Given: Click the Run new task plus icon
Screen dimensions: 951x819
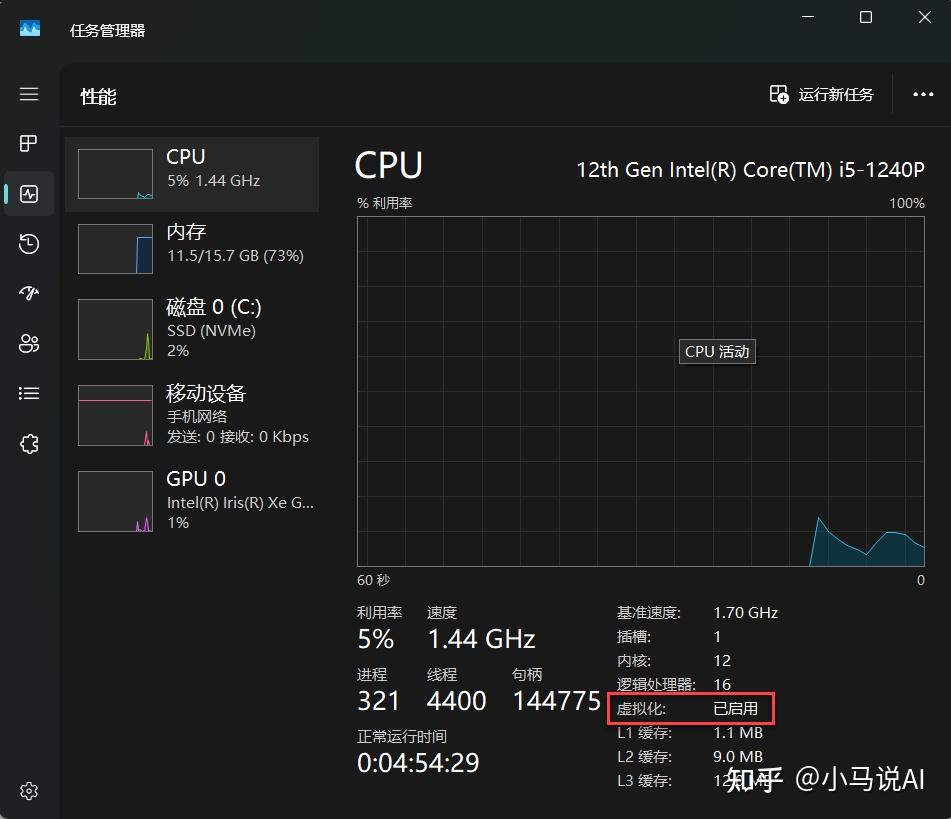Looking at the screenshot, I should 778,94.
